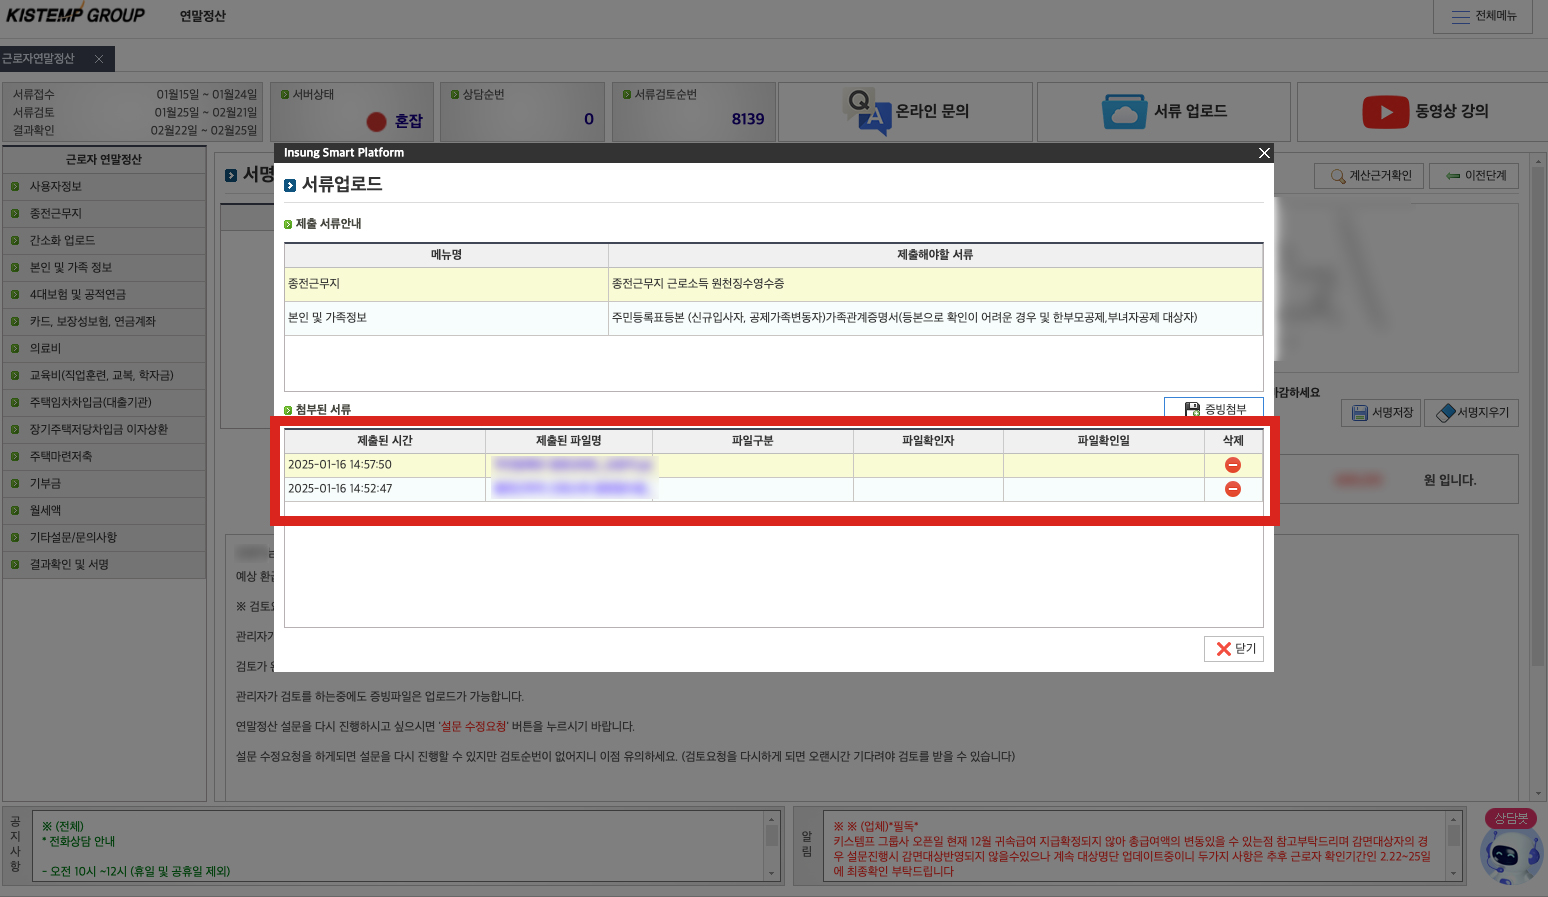1548x897 pixels.
Task: Delete the file submitted at 14:52:47
Action: [x=1233, y=489]
